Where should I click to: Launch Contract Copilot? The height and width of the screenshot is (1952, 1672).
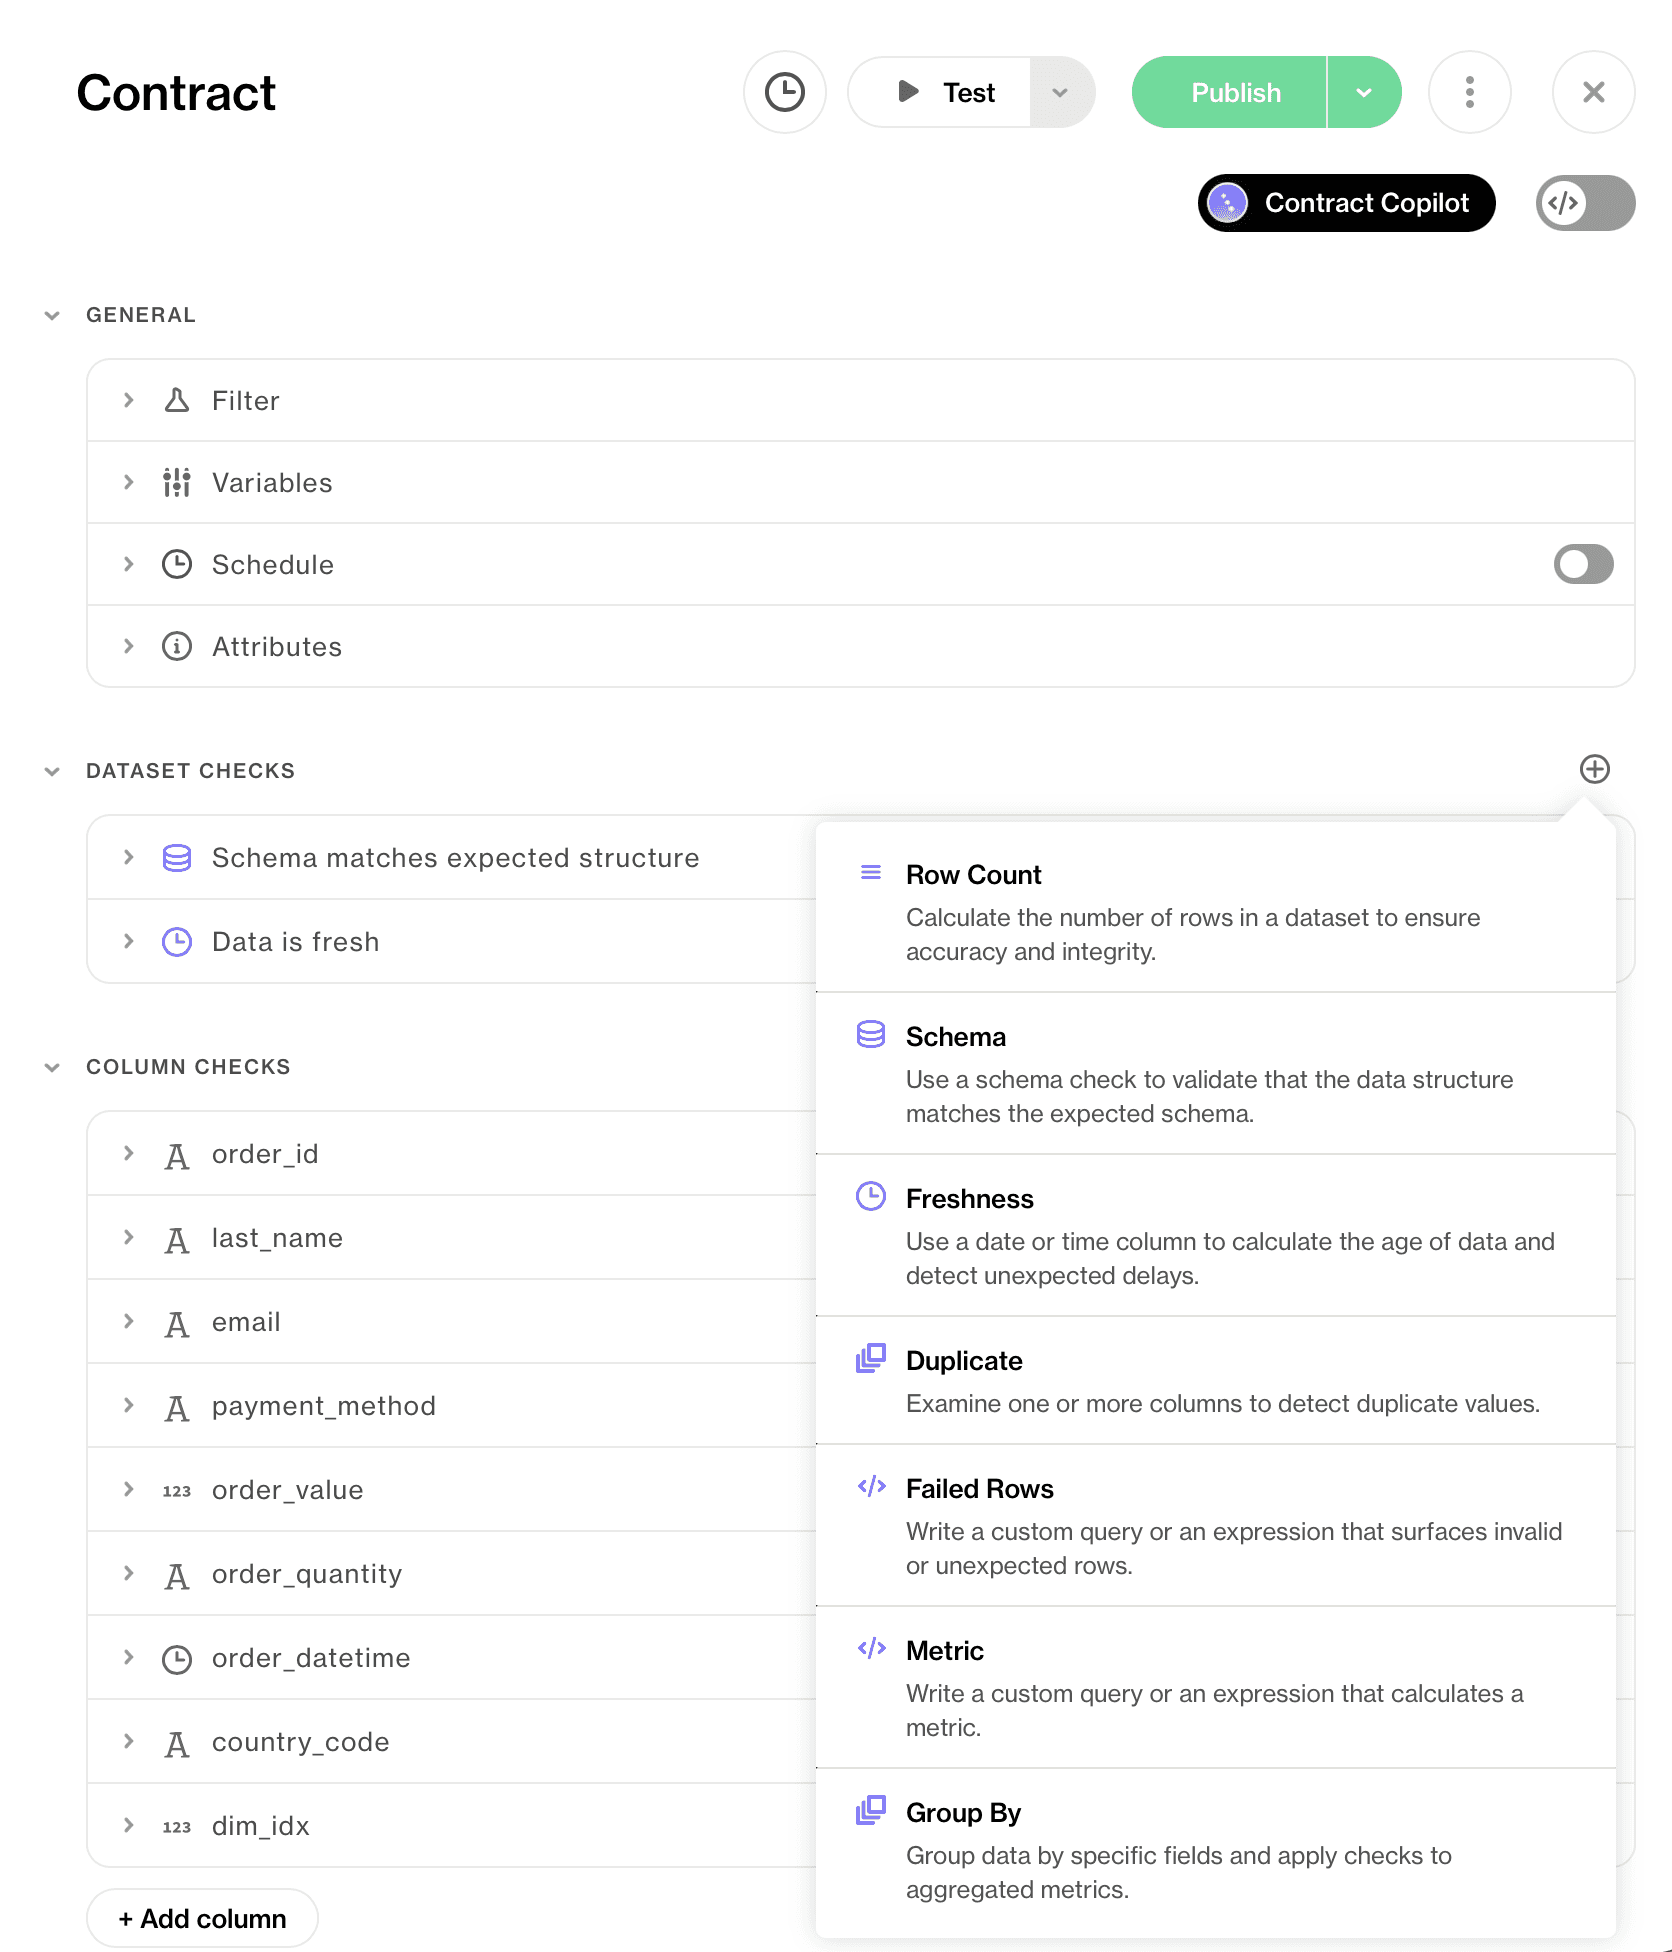(1347, 203)
